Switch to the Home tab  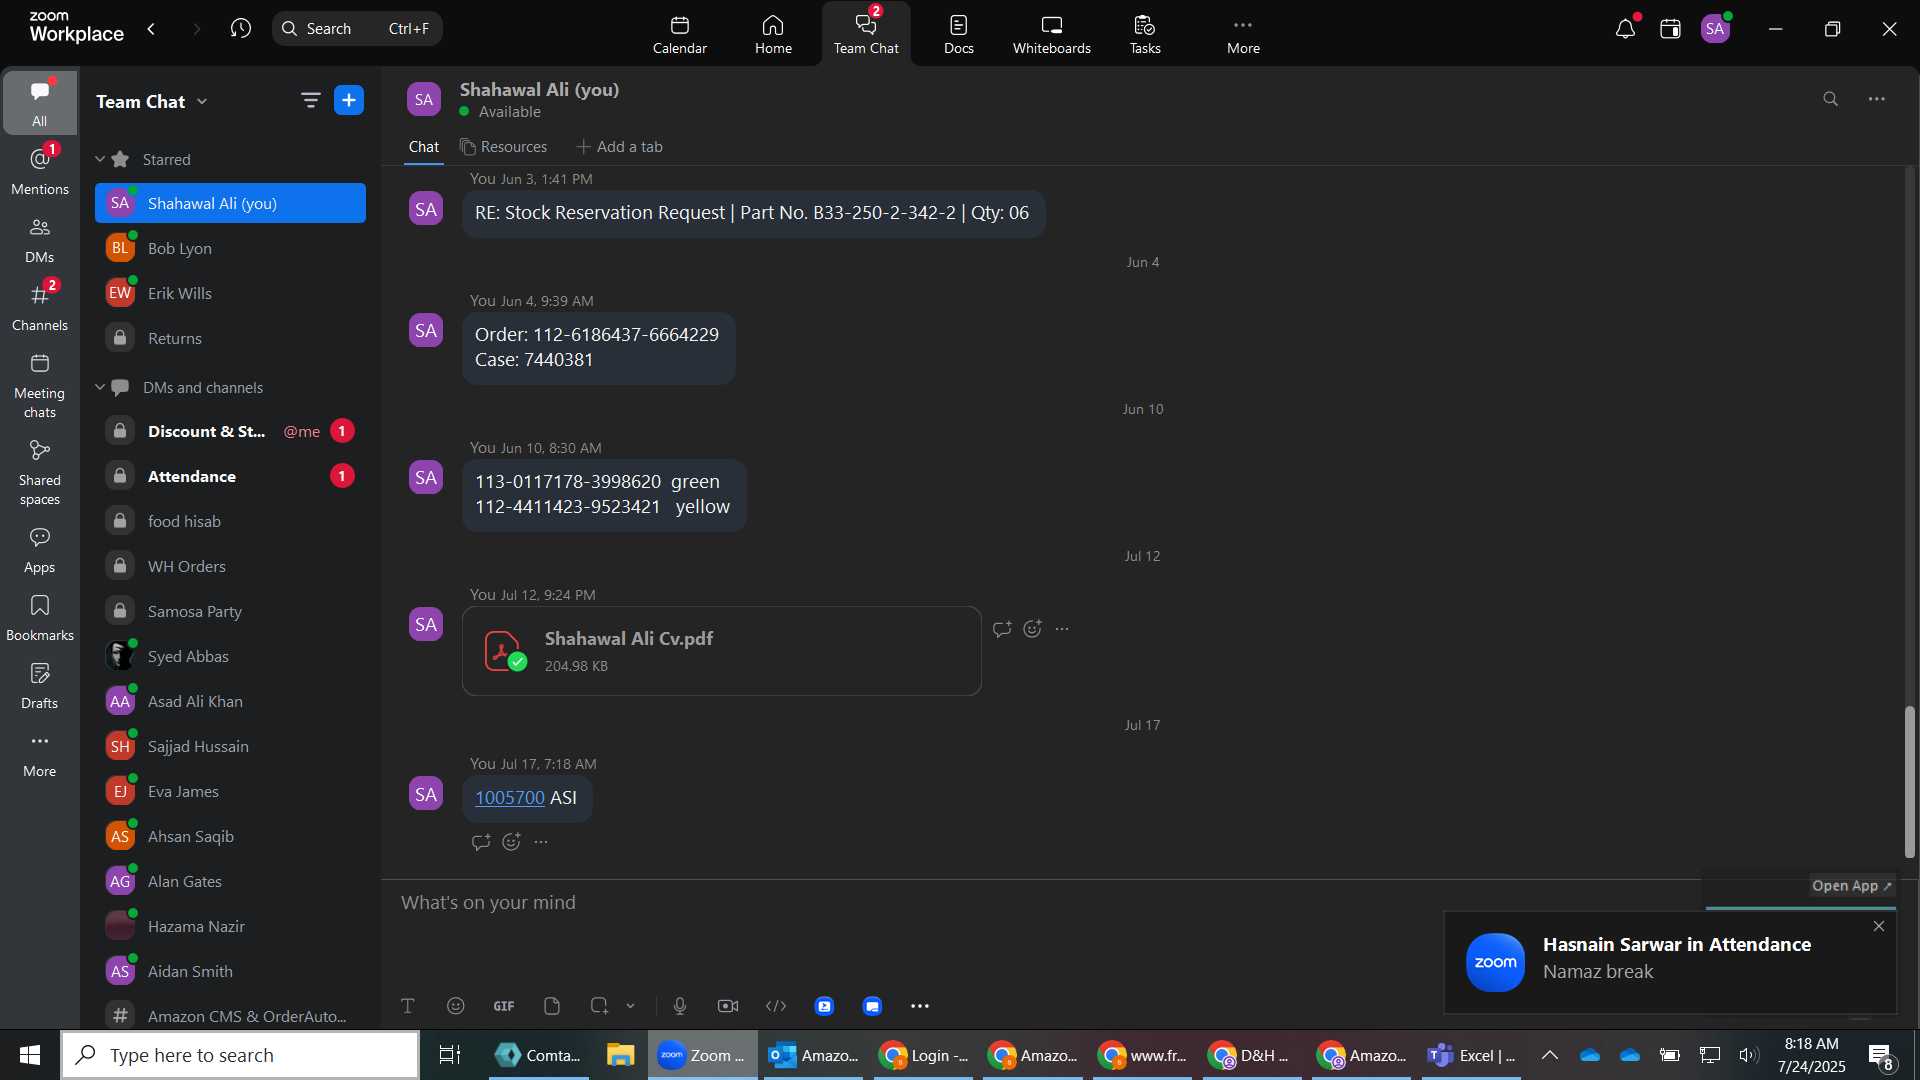click(773, 35)
